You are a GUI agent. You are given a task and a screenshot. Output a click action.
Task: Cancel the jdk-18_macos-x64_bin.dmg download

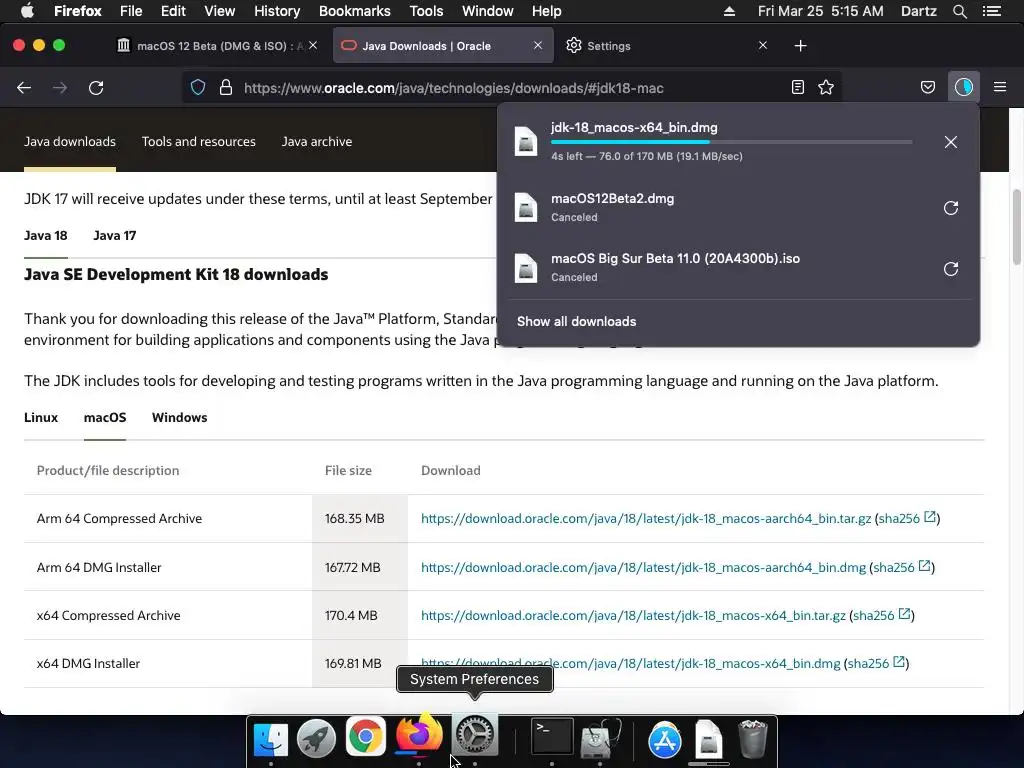point(951,142)
